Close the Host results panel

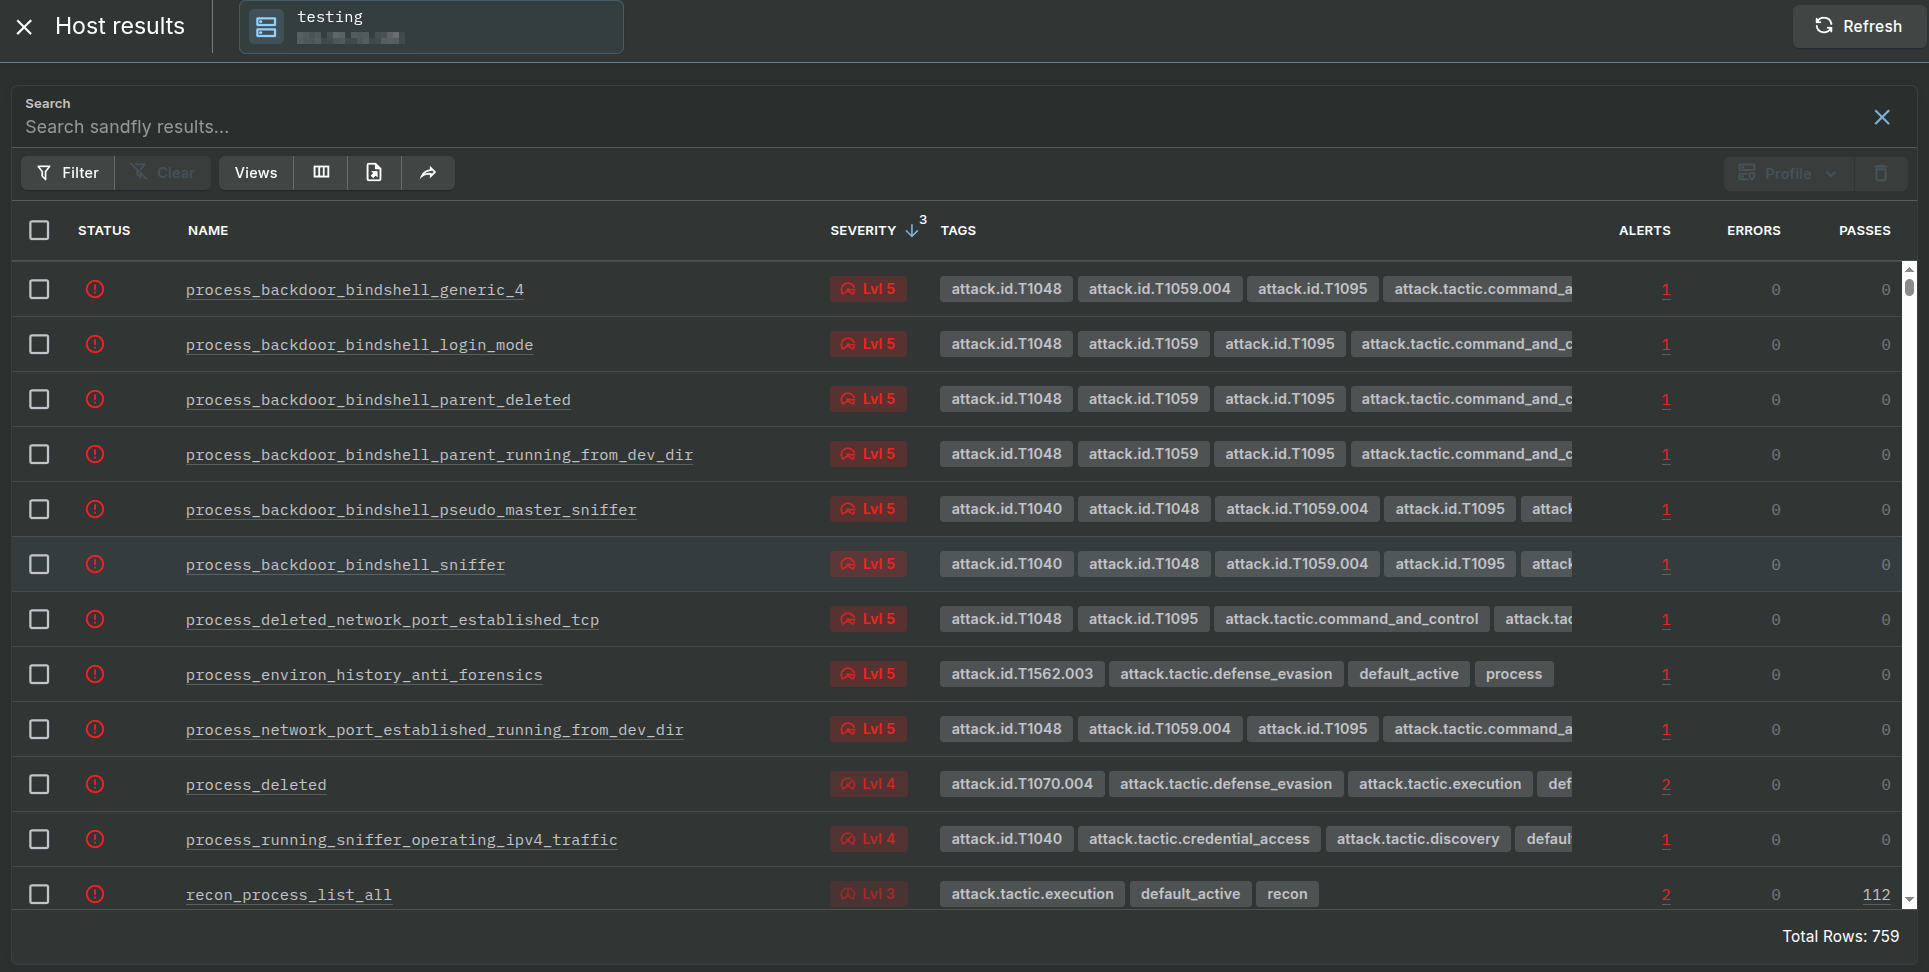tap(25, 27)
